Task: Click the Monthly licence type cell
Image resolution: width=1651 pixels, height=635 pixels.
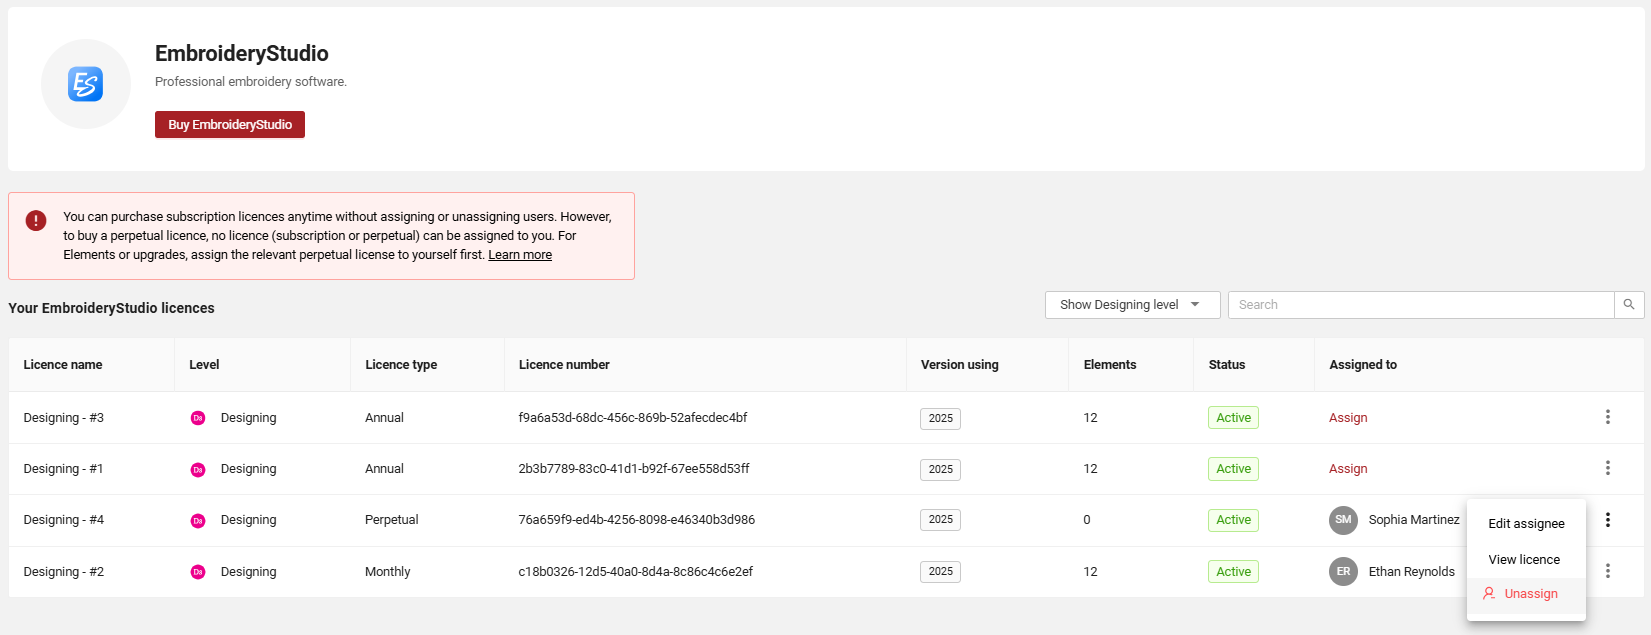Action: coord(388,572)
